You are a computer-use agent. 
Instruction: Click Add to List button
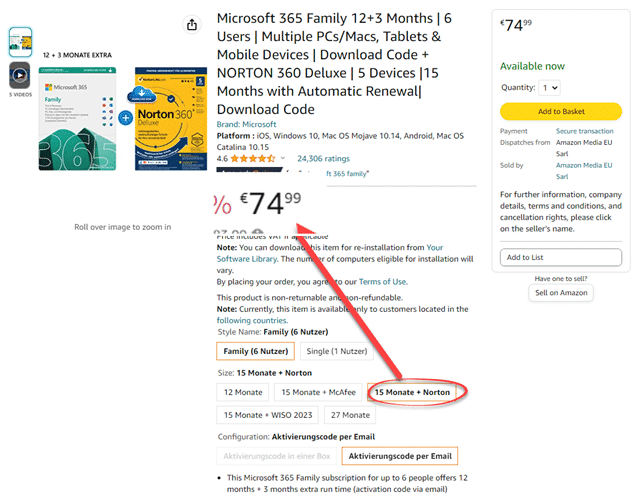[560, 257]
